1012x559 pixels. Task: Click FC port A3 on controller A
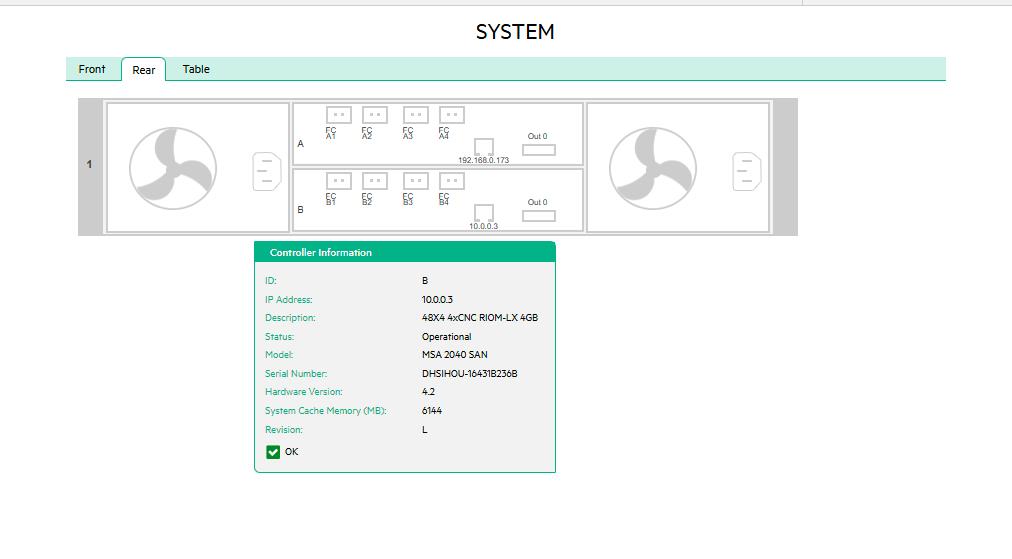[416, 115]
